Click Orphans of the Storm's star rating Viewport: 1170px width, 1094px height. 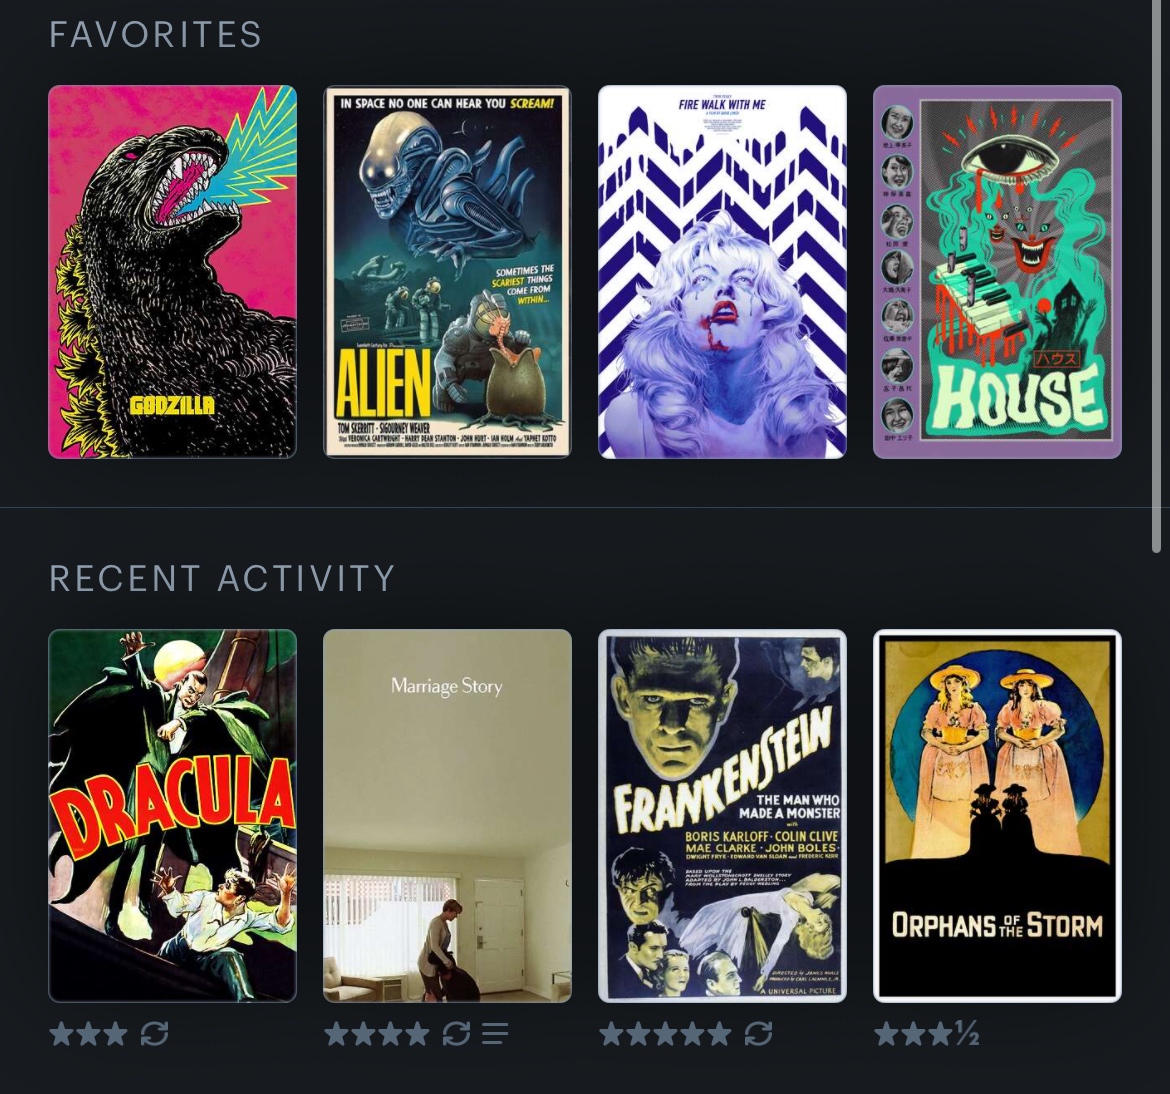tap(926, 1034)
